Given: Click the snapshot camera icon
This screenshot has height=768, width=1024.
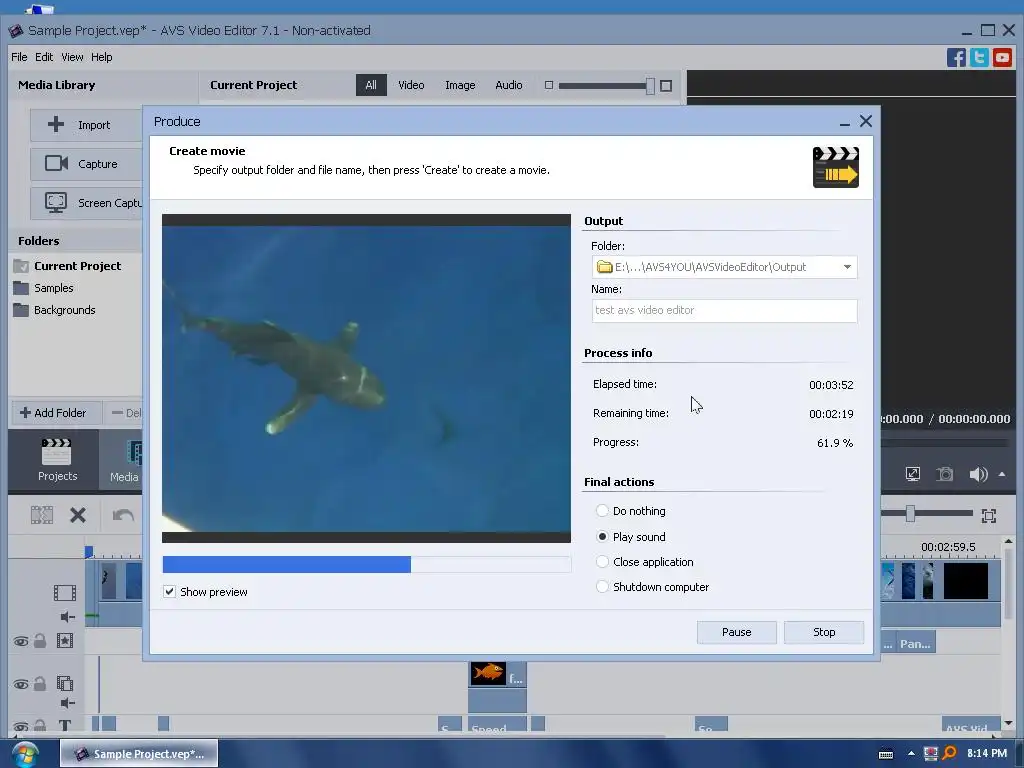Looking at the screenshot, I should 944,474.
